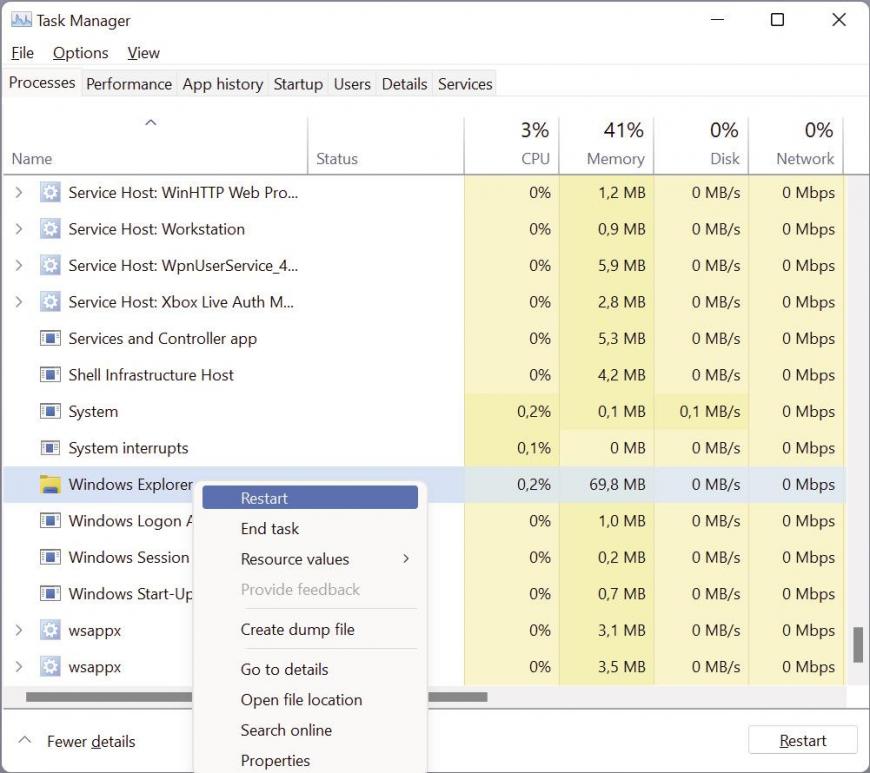The height and width of the screenshot is (773, 870).
Task: Sort by the Name column header
Action: (155, 145)
